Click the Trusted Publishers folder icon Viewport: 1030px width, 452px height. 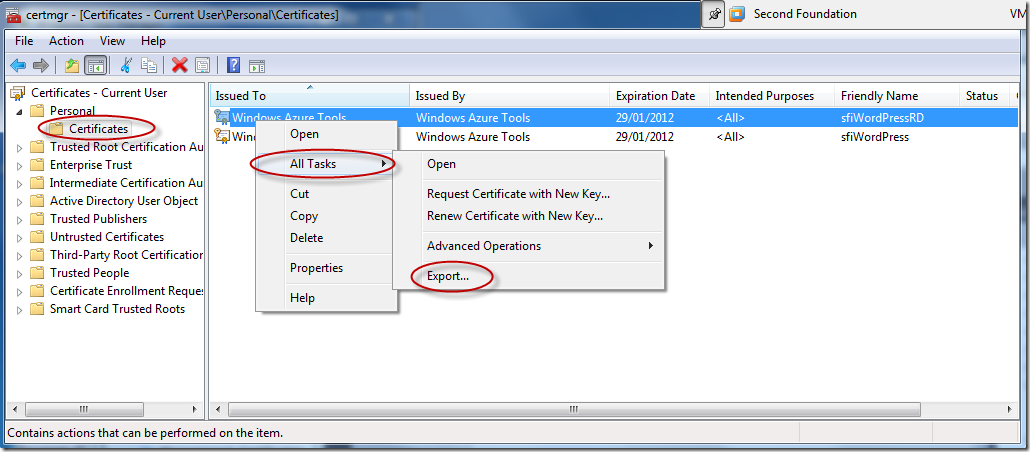pos(38,219)
